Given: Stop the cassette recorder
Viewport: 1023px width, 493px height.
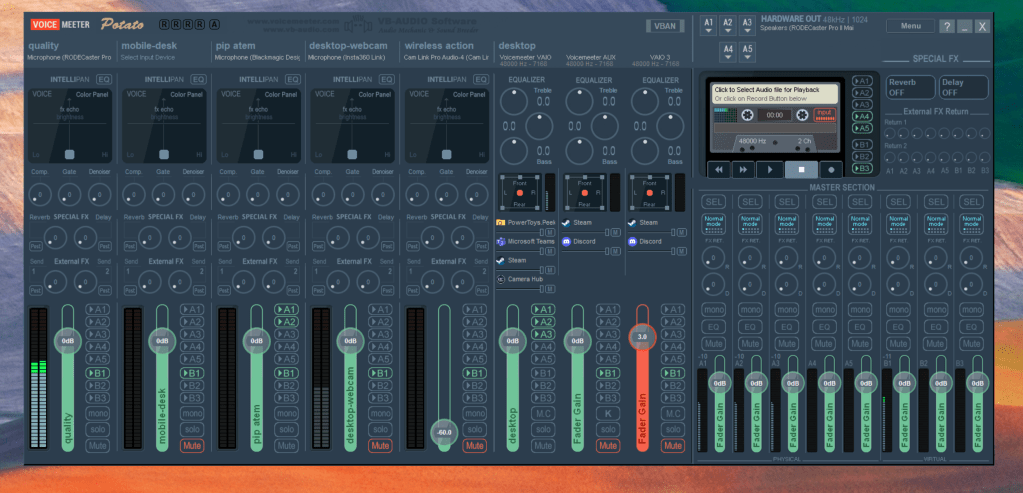Looking at the screenshot, I should tap(801, 170).
